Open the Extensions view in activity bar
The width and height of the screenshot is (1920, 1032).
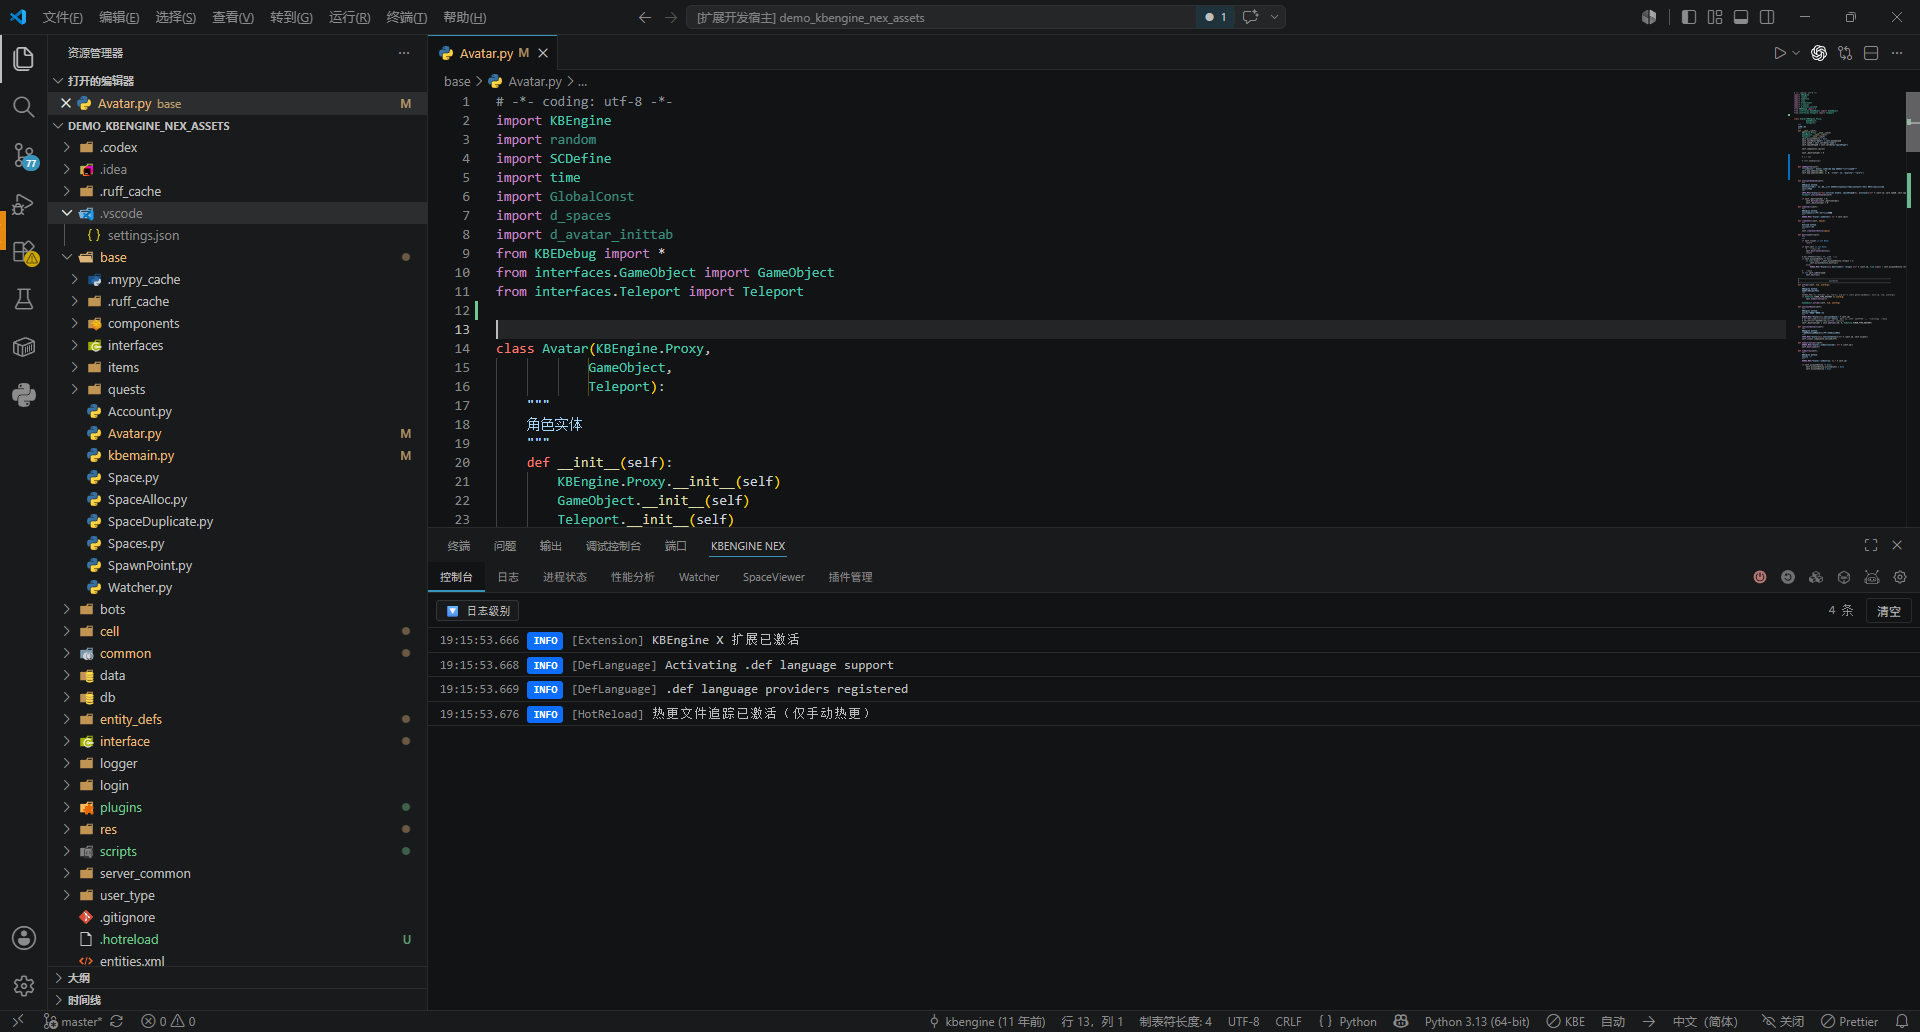point(24,252)
